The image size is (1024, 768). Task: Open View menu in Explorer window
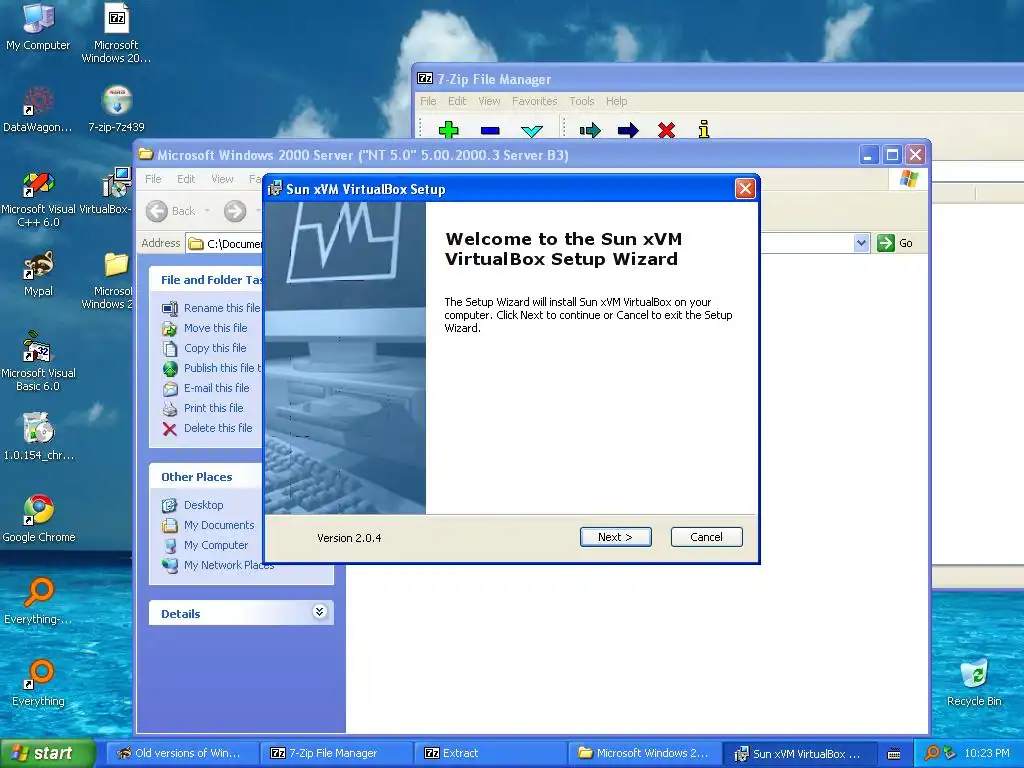[x=222, y=179]
